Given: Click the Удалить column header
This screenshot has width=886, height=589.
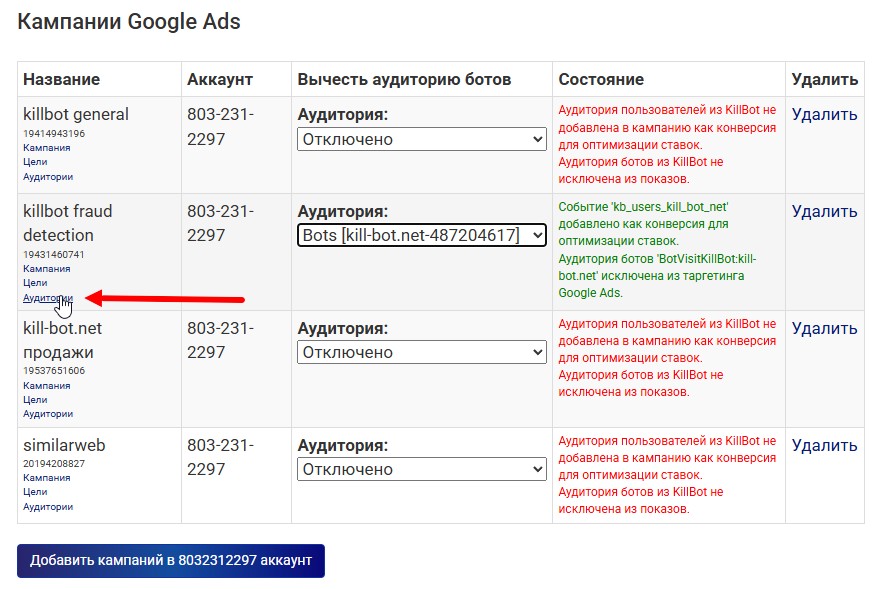Looking at the screenshot, I should click(x=824, y=79).
